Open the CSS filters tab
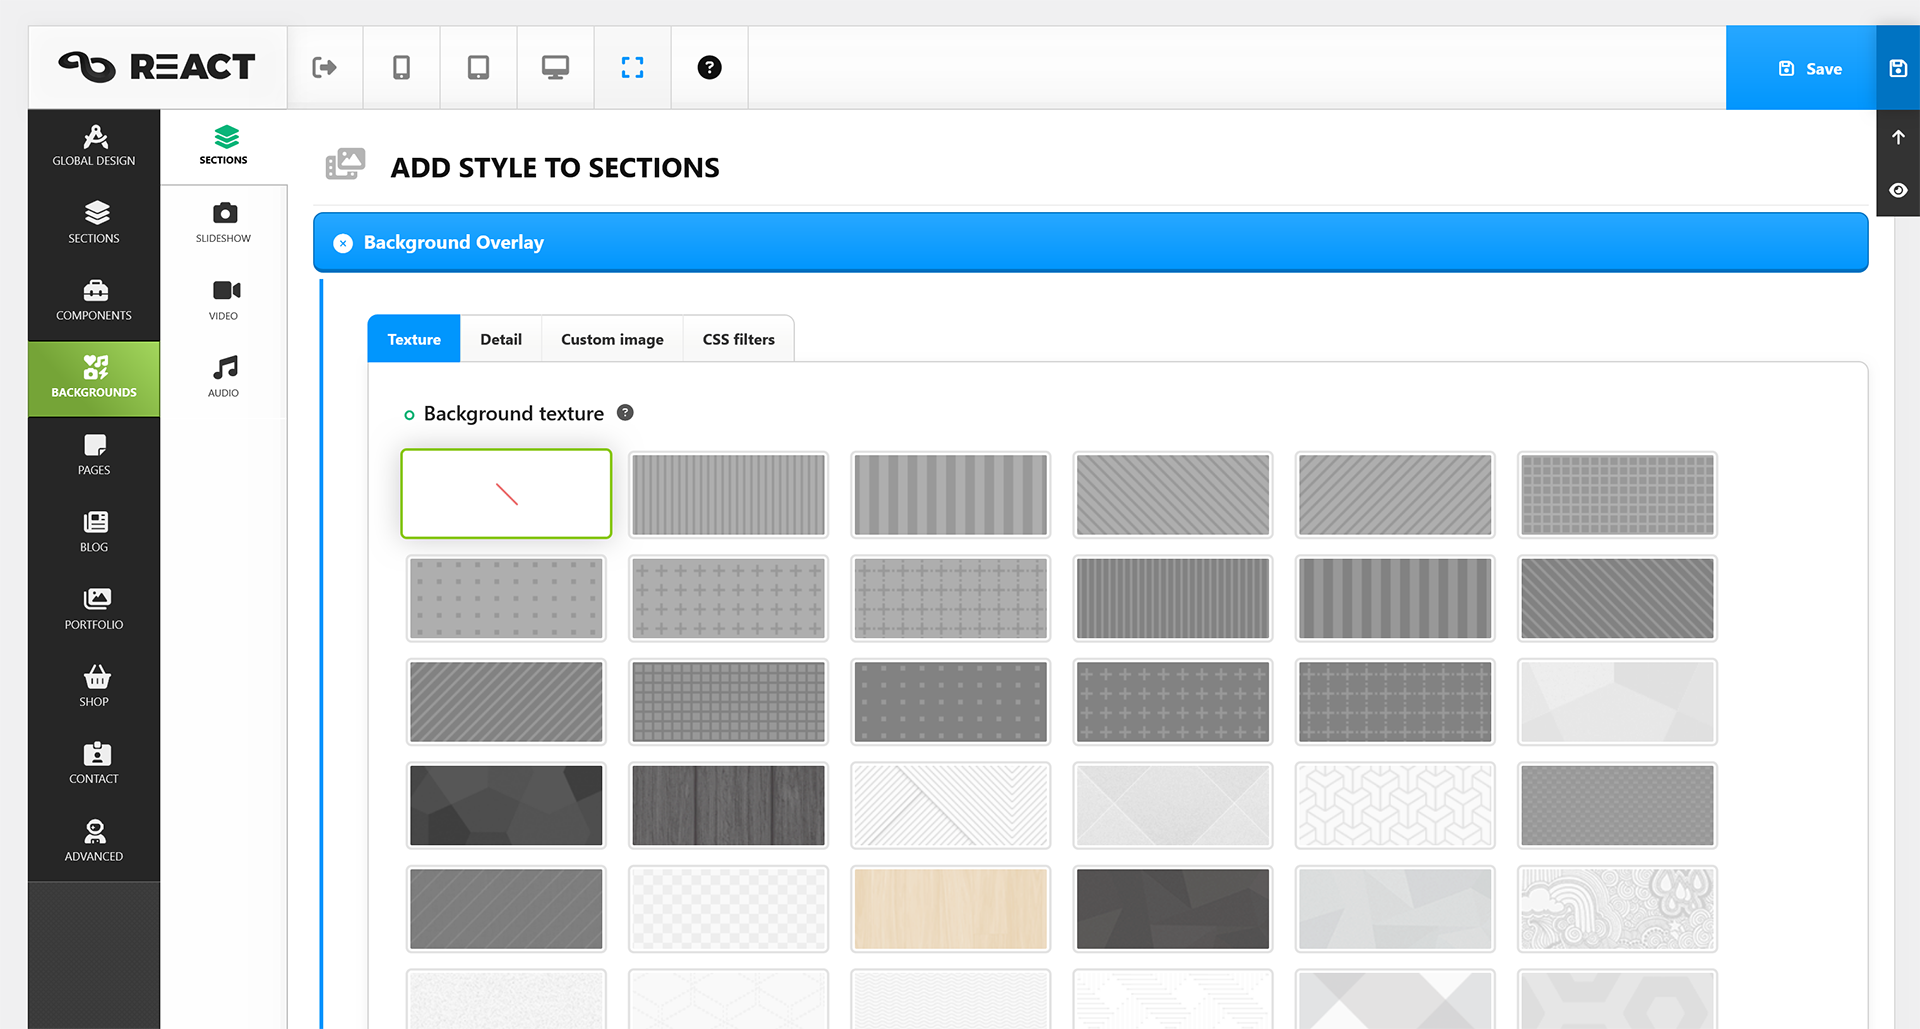The height and width of the screenshot is (1029, 1920). tap(738, 339)
